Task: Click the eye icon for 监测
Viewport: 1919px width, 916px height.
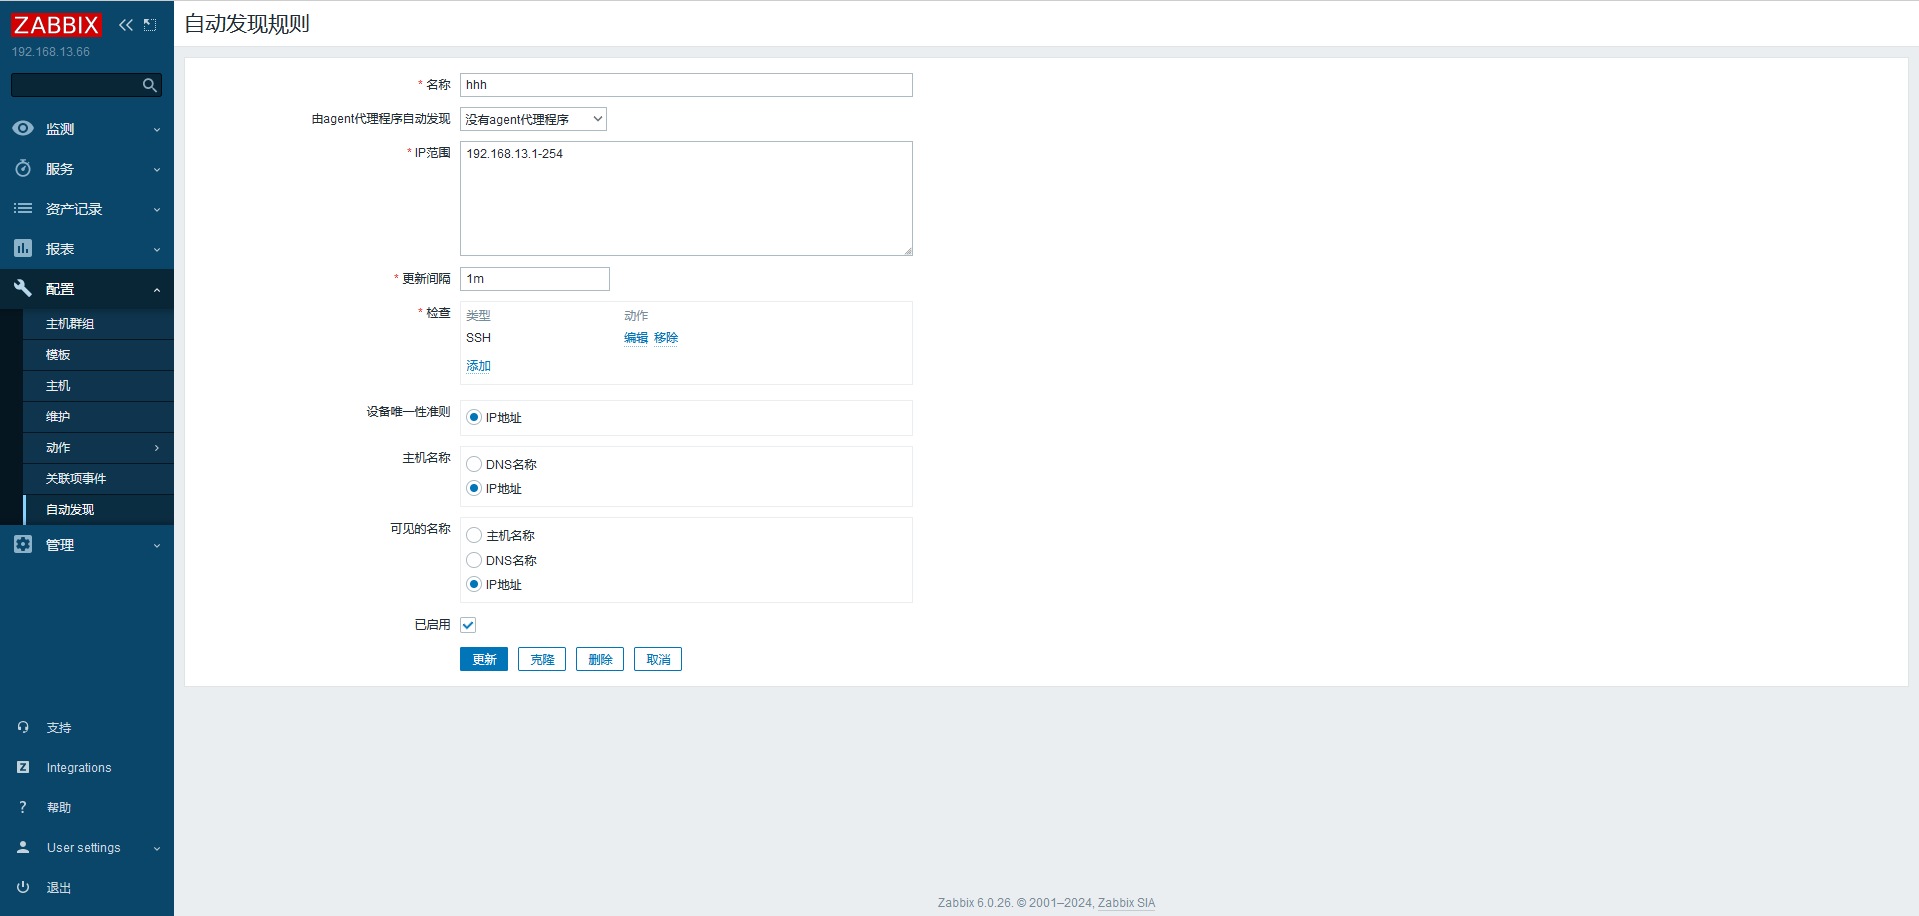Action: pos(23,129)
